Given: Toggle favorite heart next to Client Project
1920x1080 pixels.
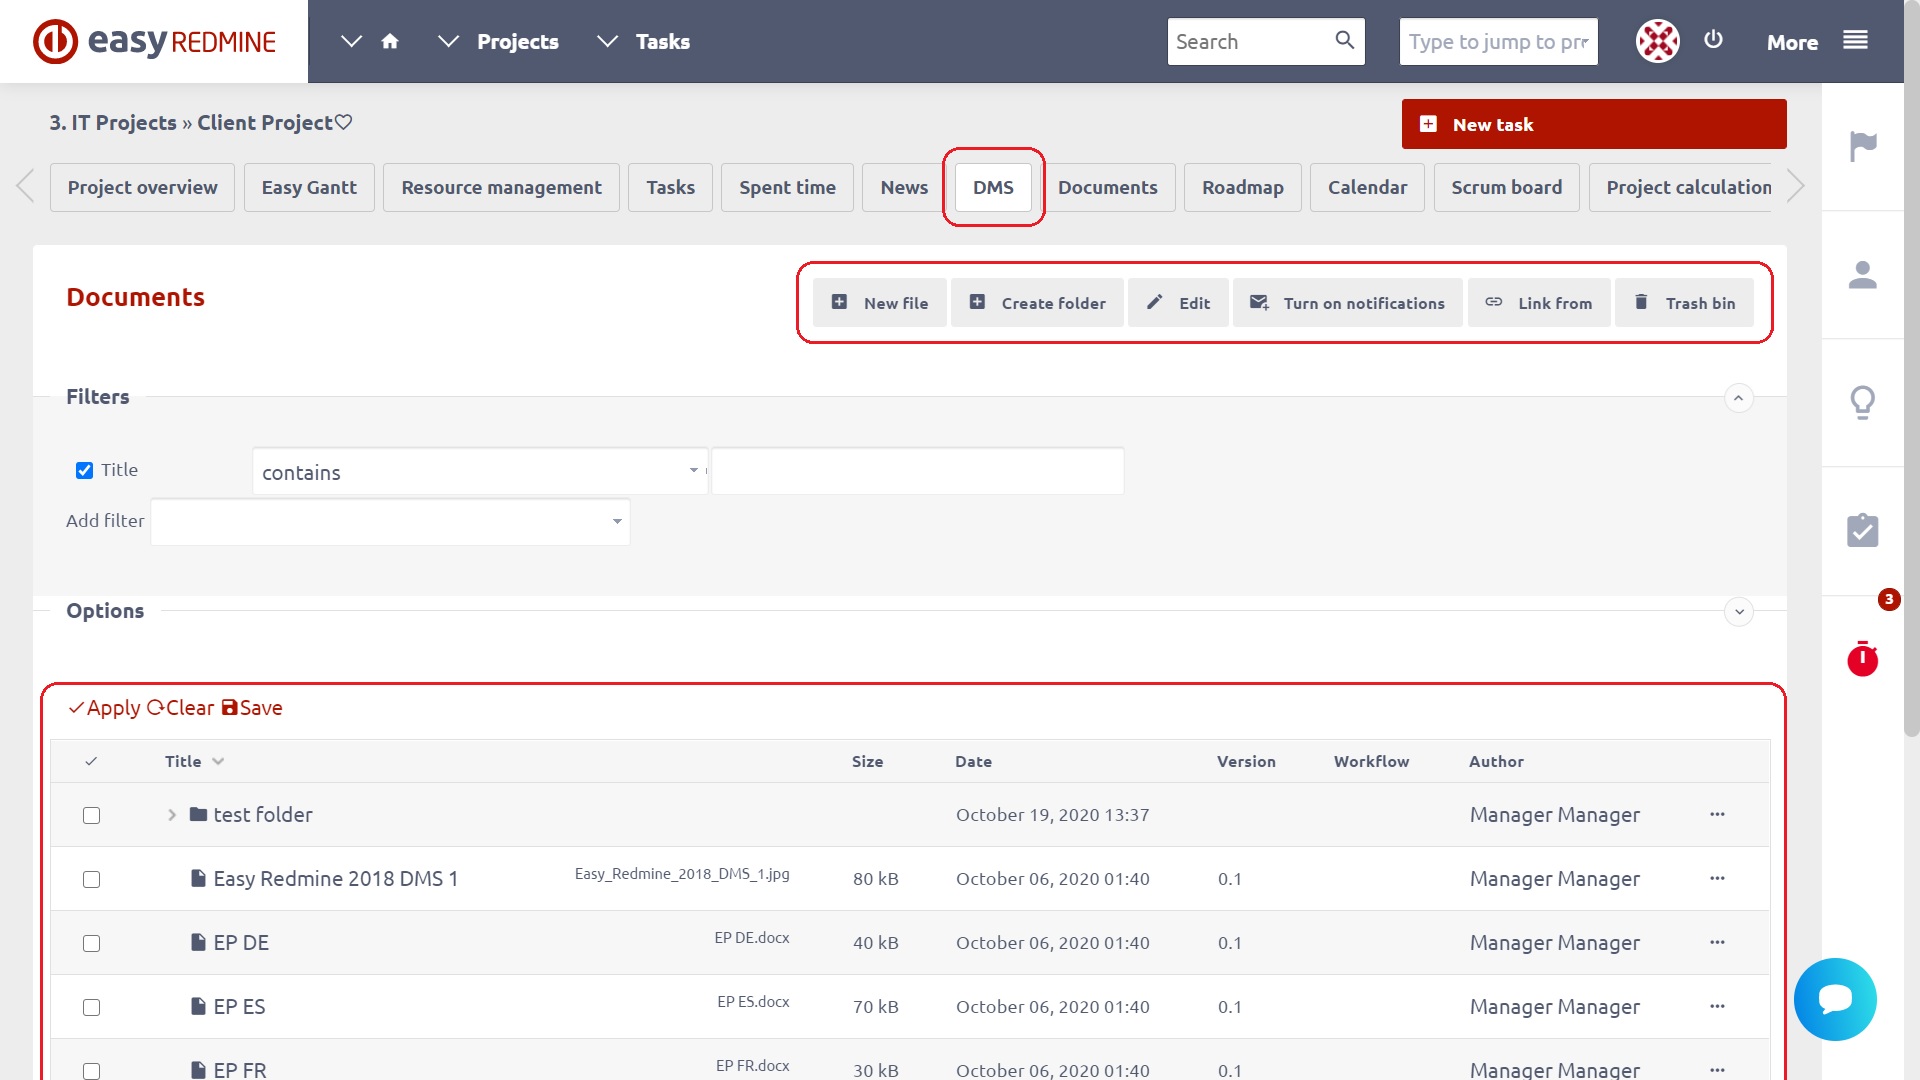Looking at the screenshot, I should [x=343, y=122].
